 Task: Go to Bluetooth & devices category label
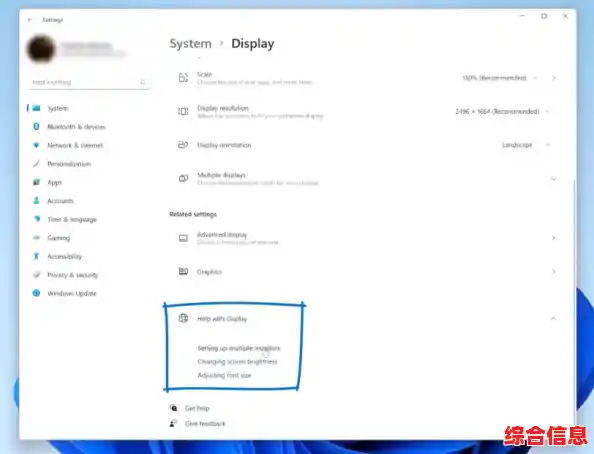pos(76,127)
